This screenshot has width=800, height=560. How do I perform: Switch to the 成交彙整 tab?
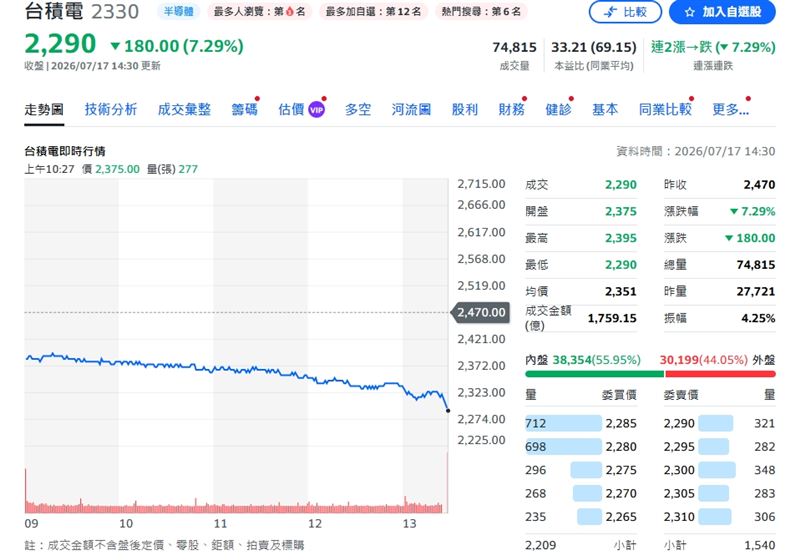coord(184,109)
